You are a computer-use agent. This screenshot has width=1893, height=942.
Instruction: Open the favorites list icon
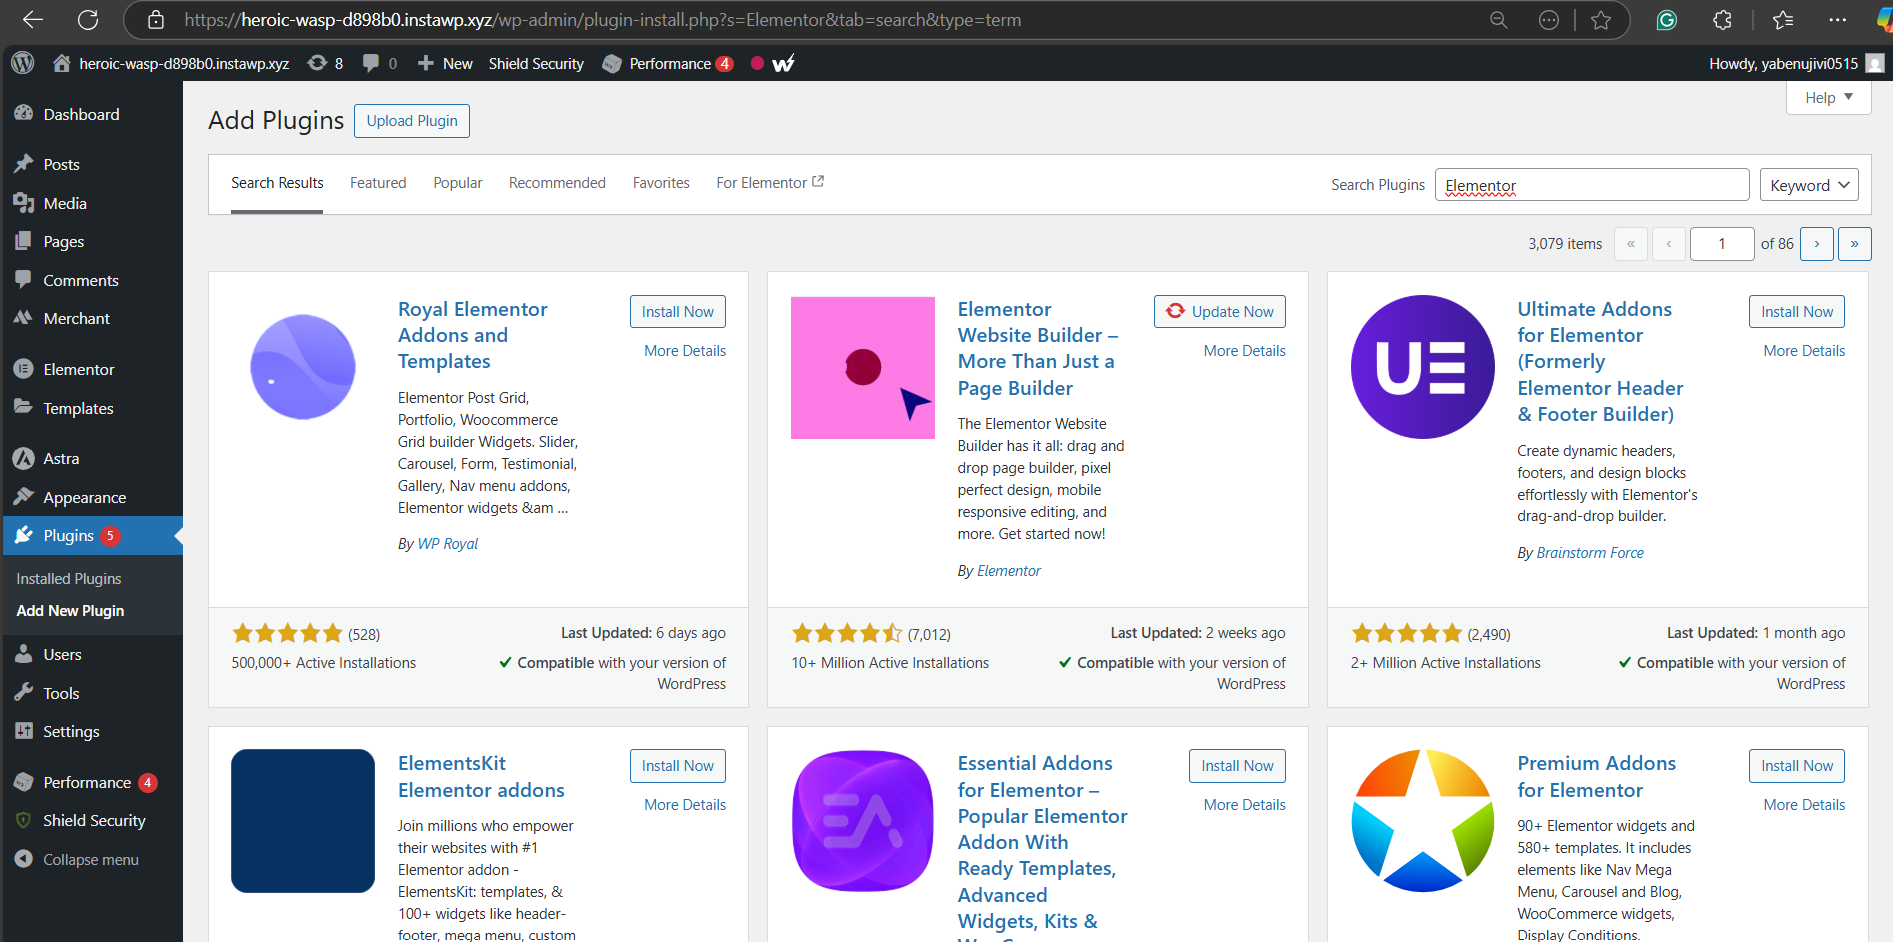click(x=1783, y=20)
